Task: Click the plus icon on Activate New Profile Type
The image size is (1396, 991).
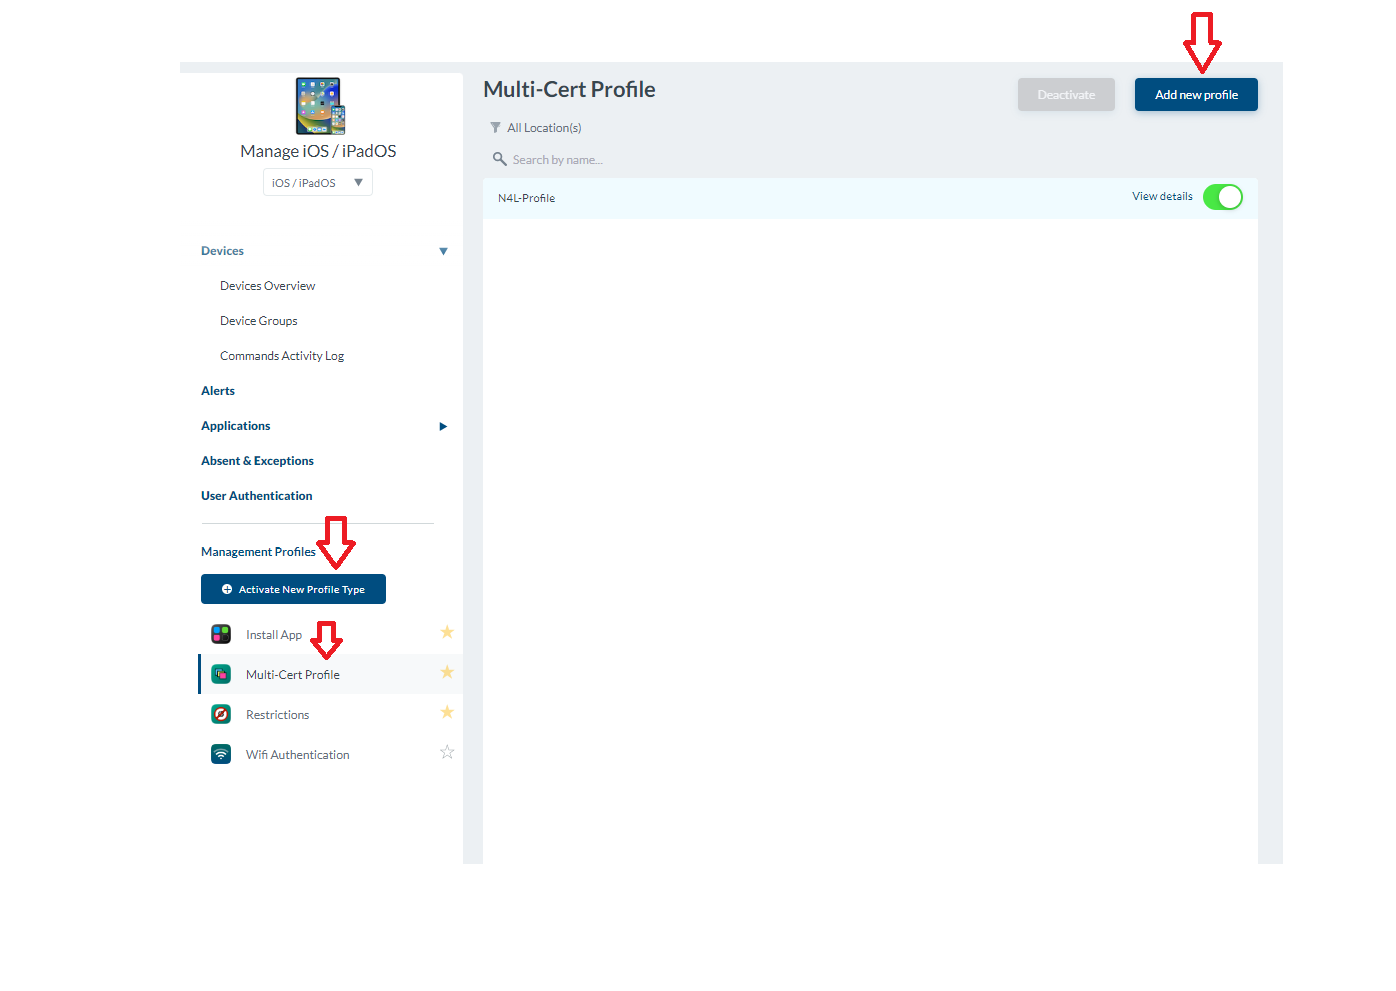Action: coord(230,589)
